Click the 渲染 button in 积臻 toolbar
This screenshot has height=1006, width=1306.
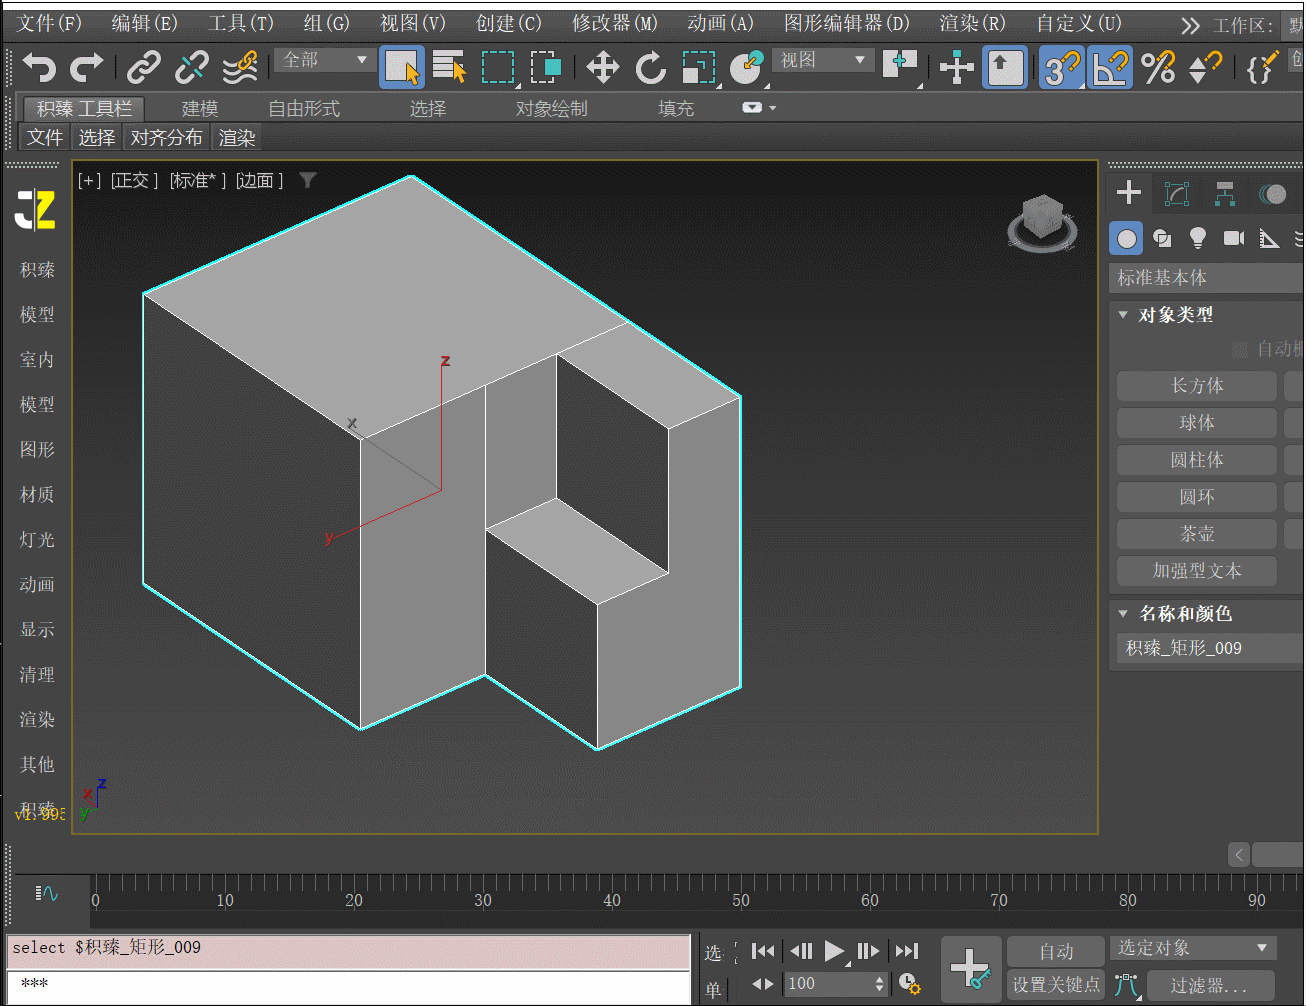237,138
